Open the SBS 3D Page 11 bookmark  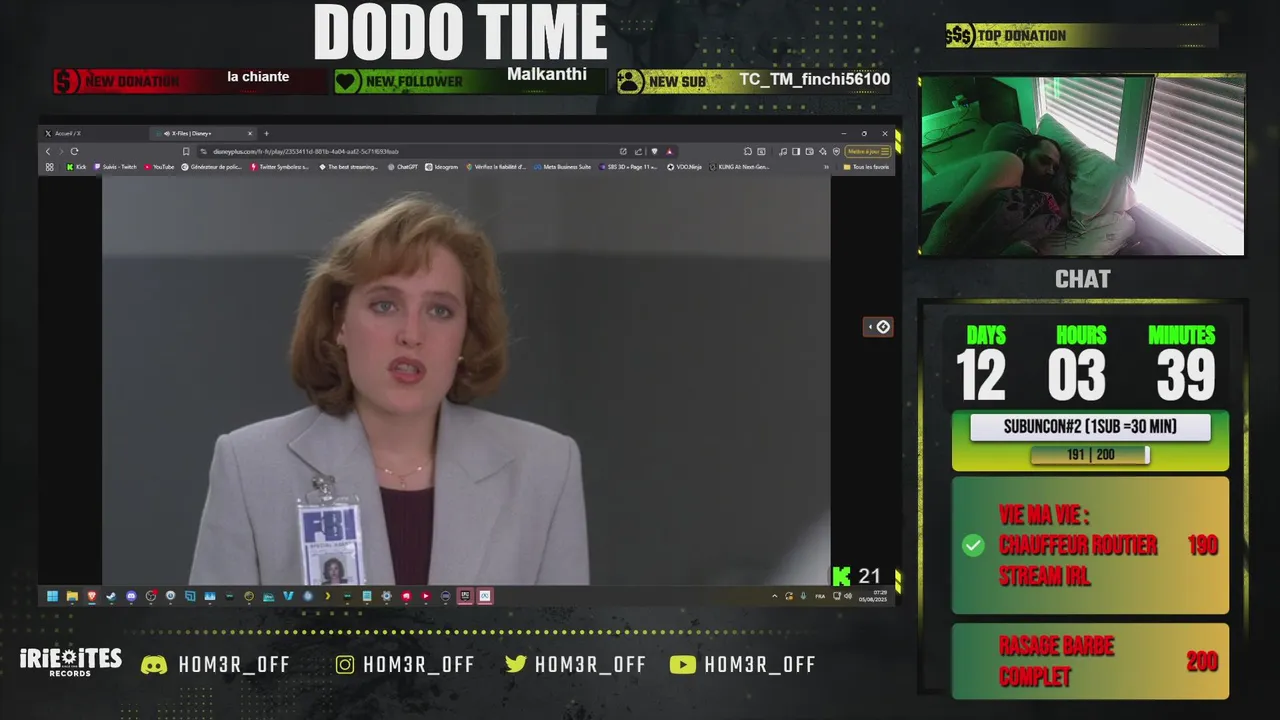coord(628,167)
